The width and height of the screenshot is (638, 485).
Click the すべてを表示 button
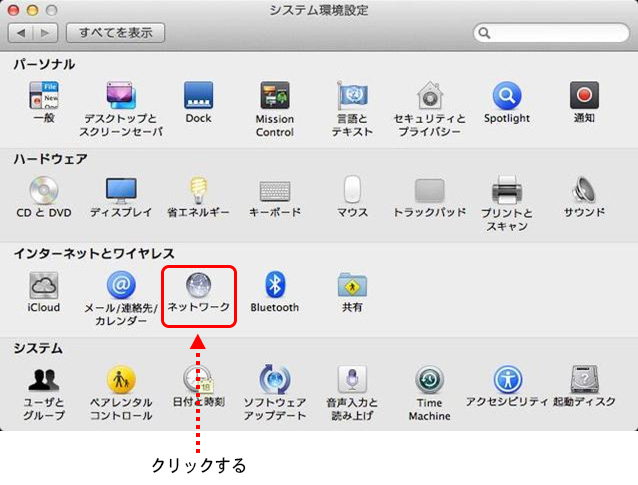coord(116,33)
